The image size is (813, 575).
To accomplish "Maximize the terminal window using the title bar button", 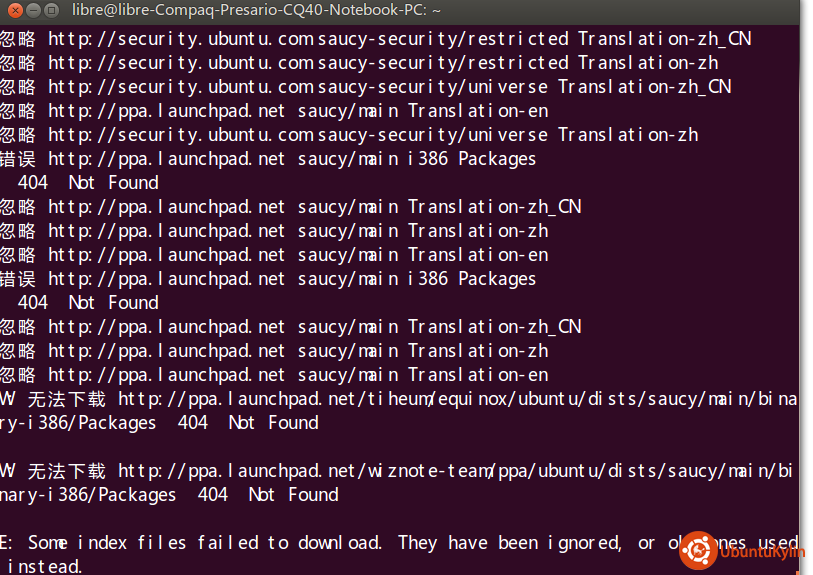I will [52, 10].
